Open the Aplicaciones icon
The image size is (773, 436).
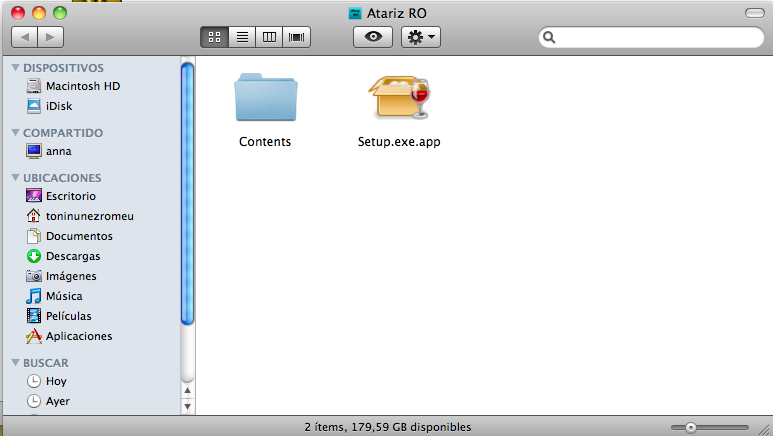click(34, 336)
